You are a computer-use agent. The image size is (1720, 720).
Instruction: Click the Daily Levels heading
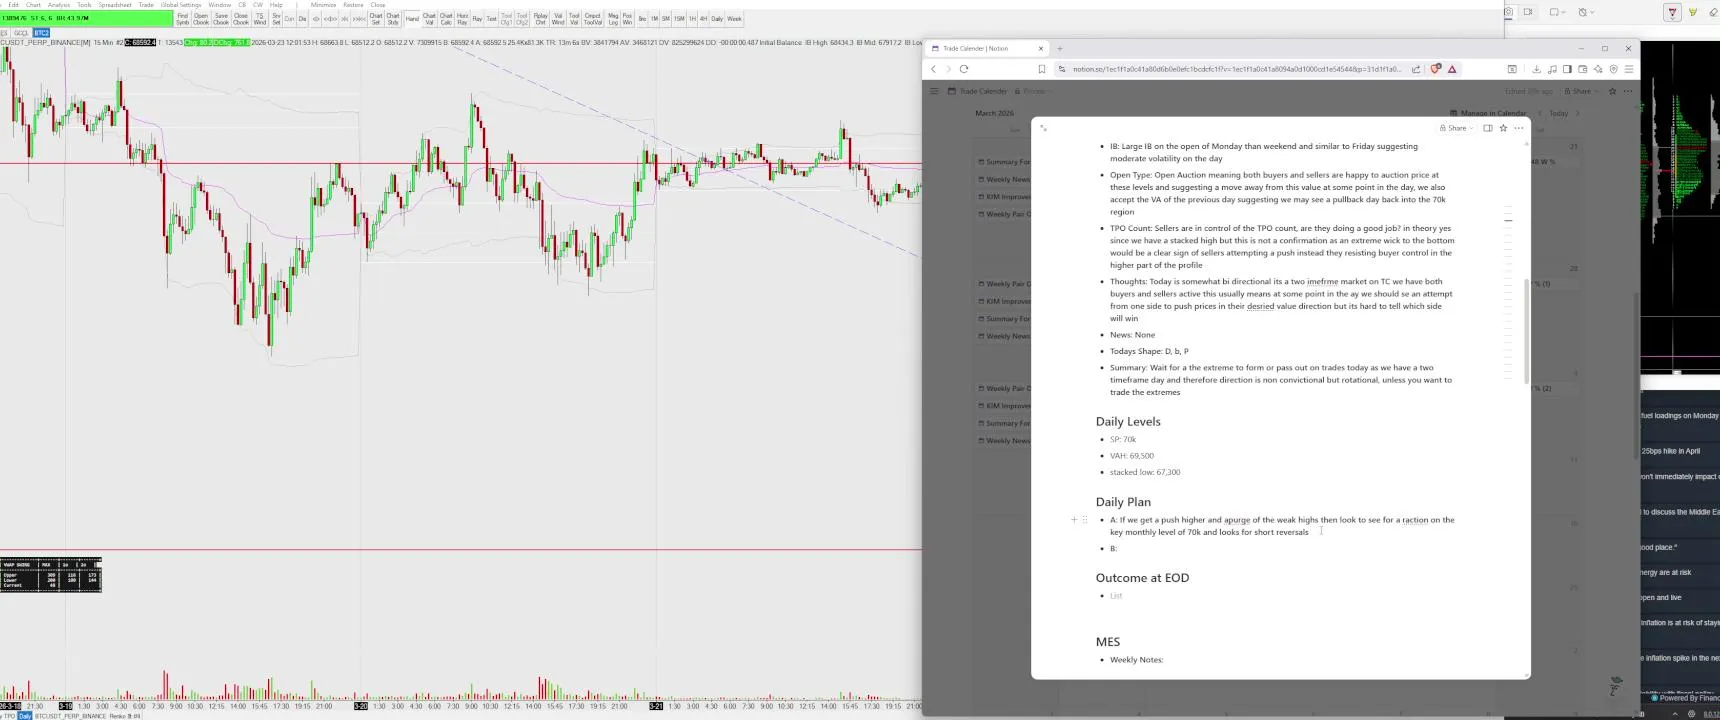point(1128,422)
